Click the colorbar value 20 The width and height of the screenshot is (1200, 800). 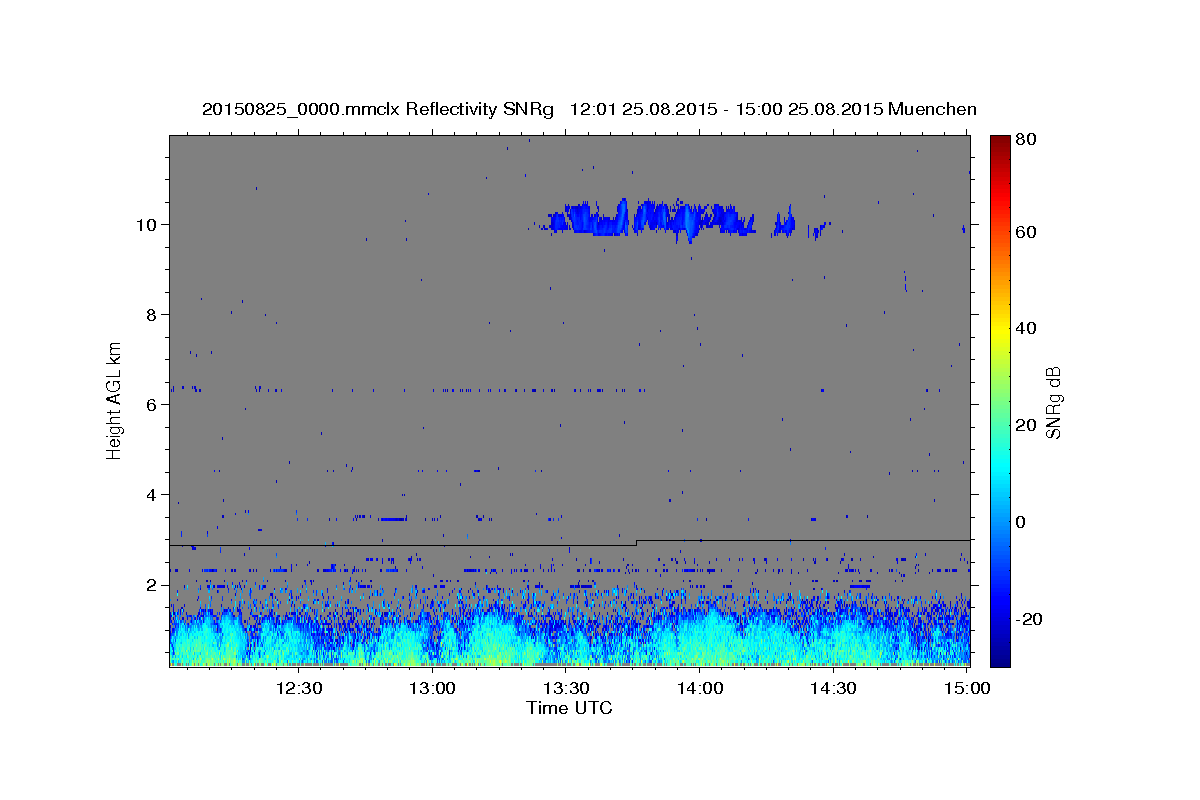click(1028, 425)
